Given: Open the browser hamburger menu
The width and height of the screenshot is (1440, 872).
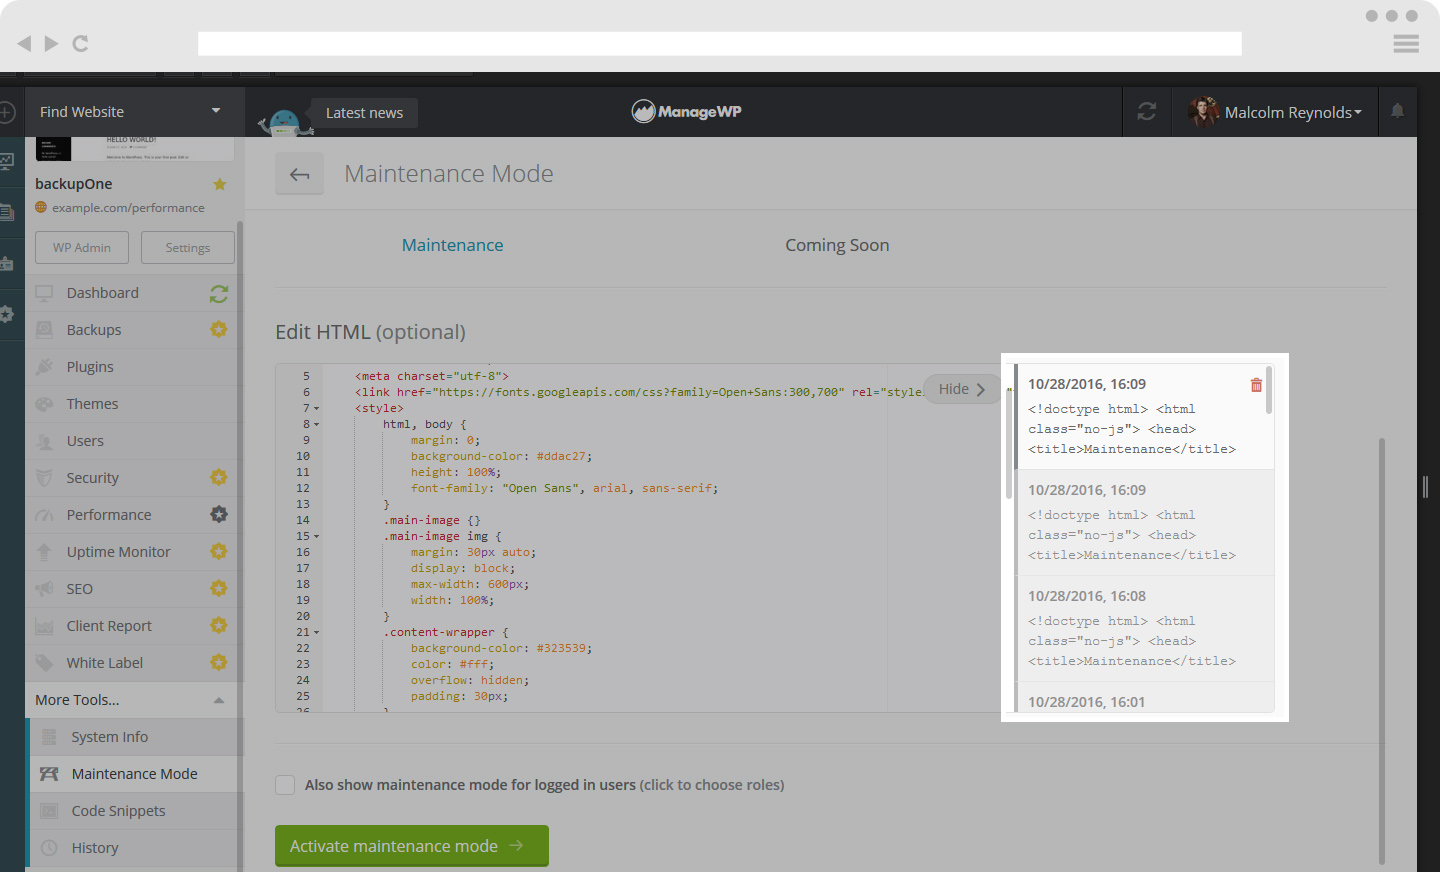Looking at the screenshot, I should (1406, 44).
